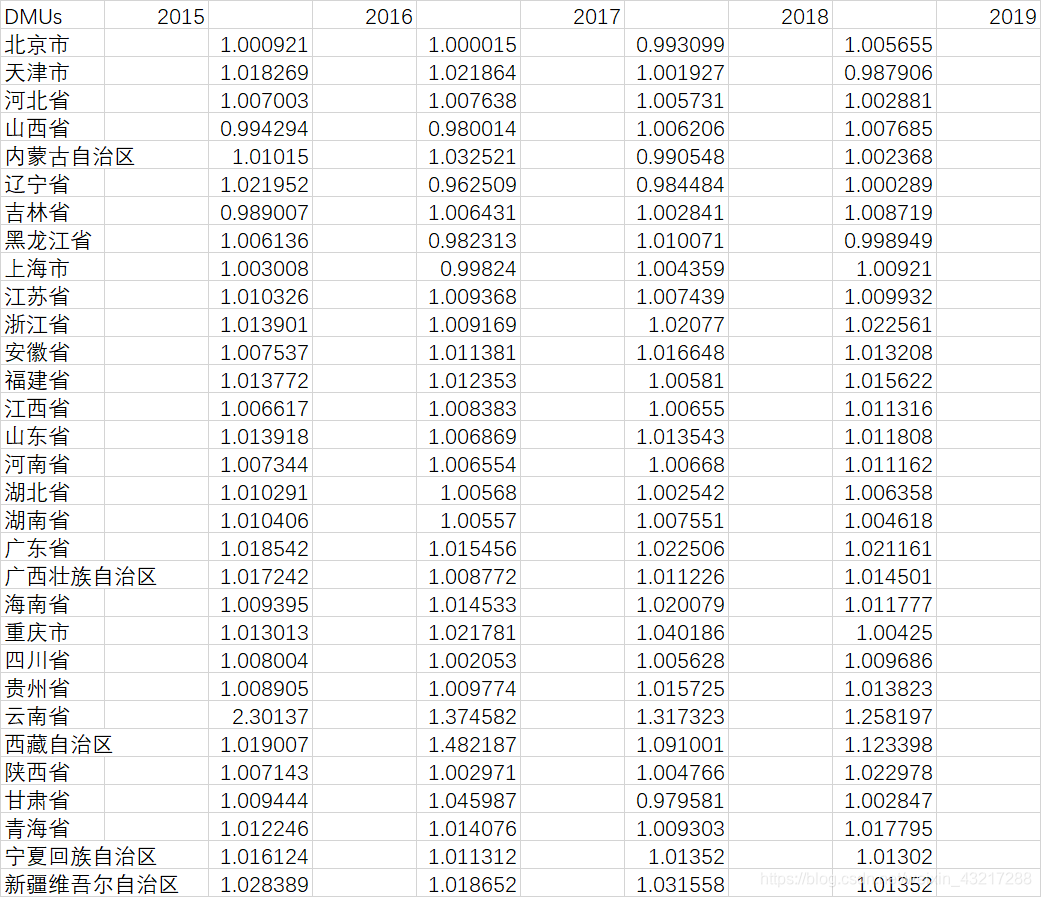The height and width of the screenshot is (897, 1041).
Task: Select the 海南省 row label
Action: click(52, 603)
